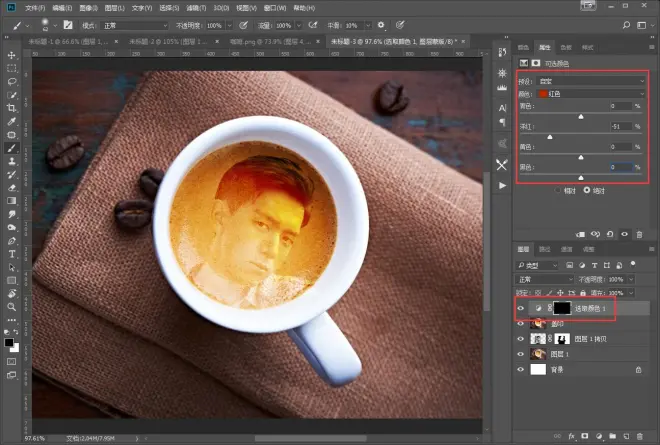This screenshot has height=445, width=660.
Task: Open the 流量 100% dropdown arrow
Action: (x=298, y=26)
